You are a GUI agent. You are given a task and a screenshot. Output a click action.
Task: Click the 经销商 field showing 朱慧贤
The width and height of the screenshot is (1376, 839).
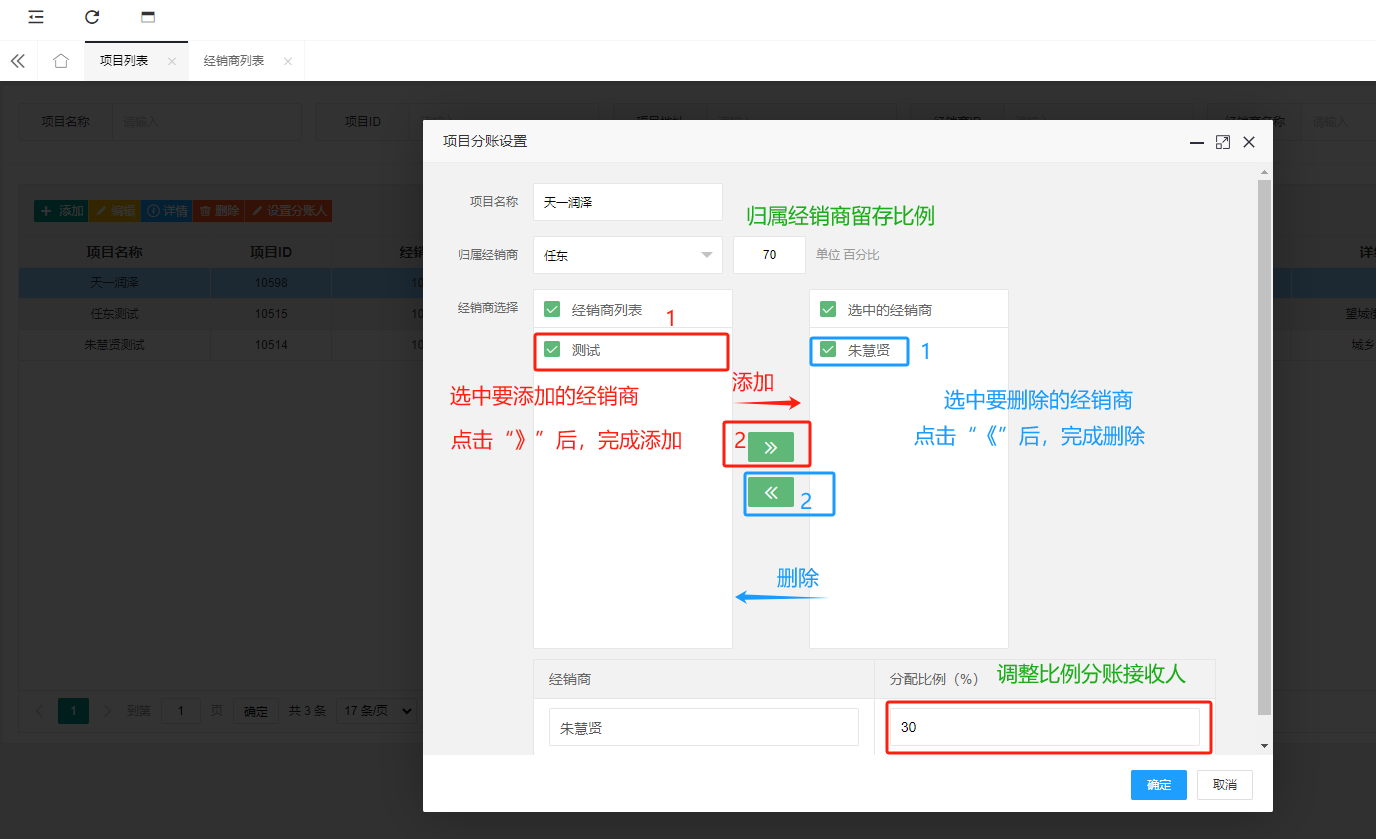tap(704, 727)
